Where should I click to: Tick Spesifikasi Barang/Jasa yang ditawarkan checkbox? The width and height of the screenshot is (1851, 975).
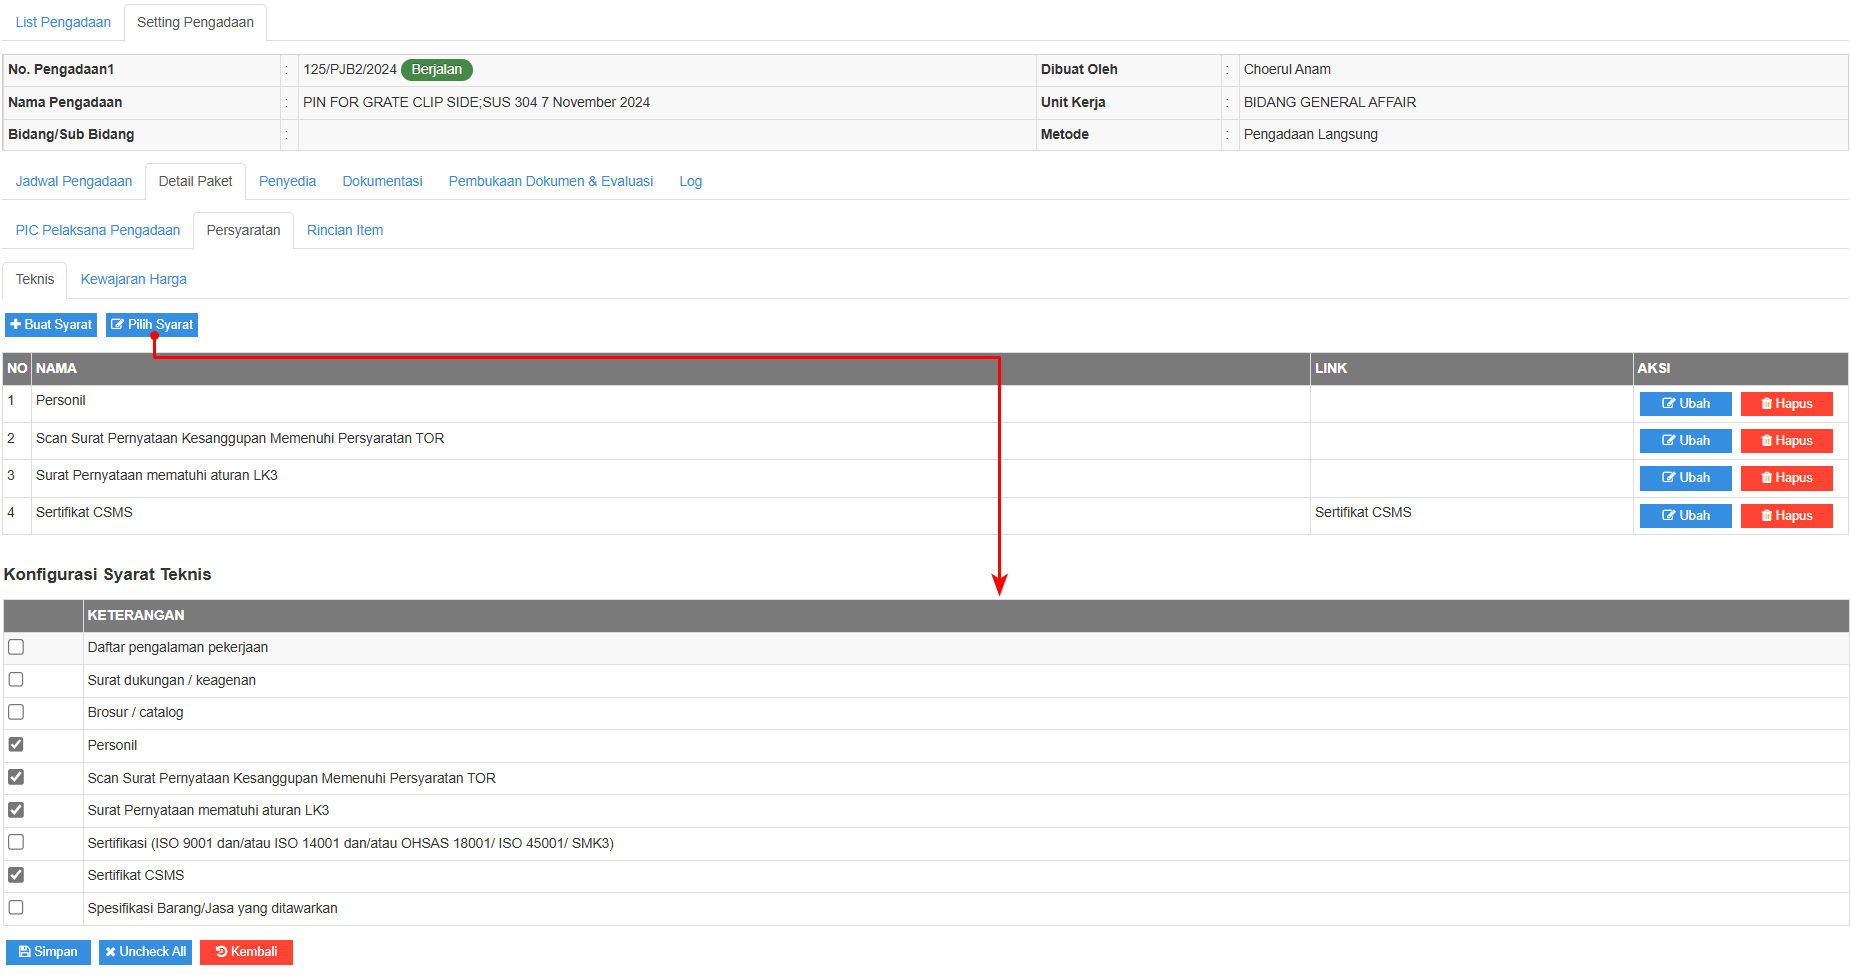click(x=16, y=908)
